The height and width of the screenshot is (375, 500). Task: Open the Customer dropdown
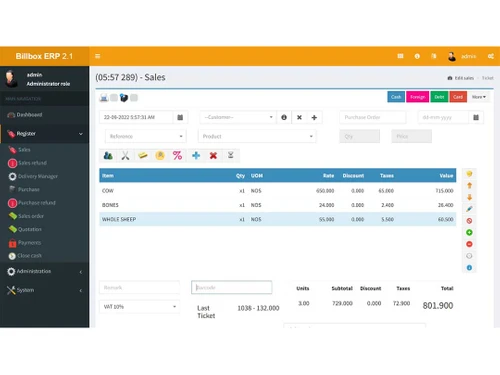[238, 117]
